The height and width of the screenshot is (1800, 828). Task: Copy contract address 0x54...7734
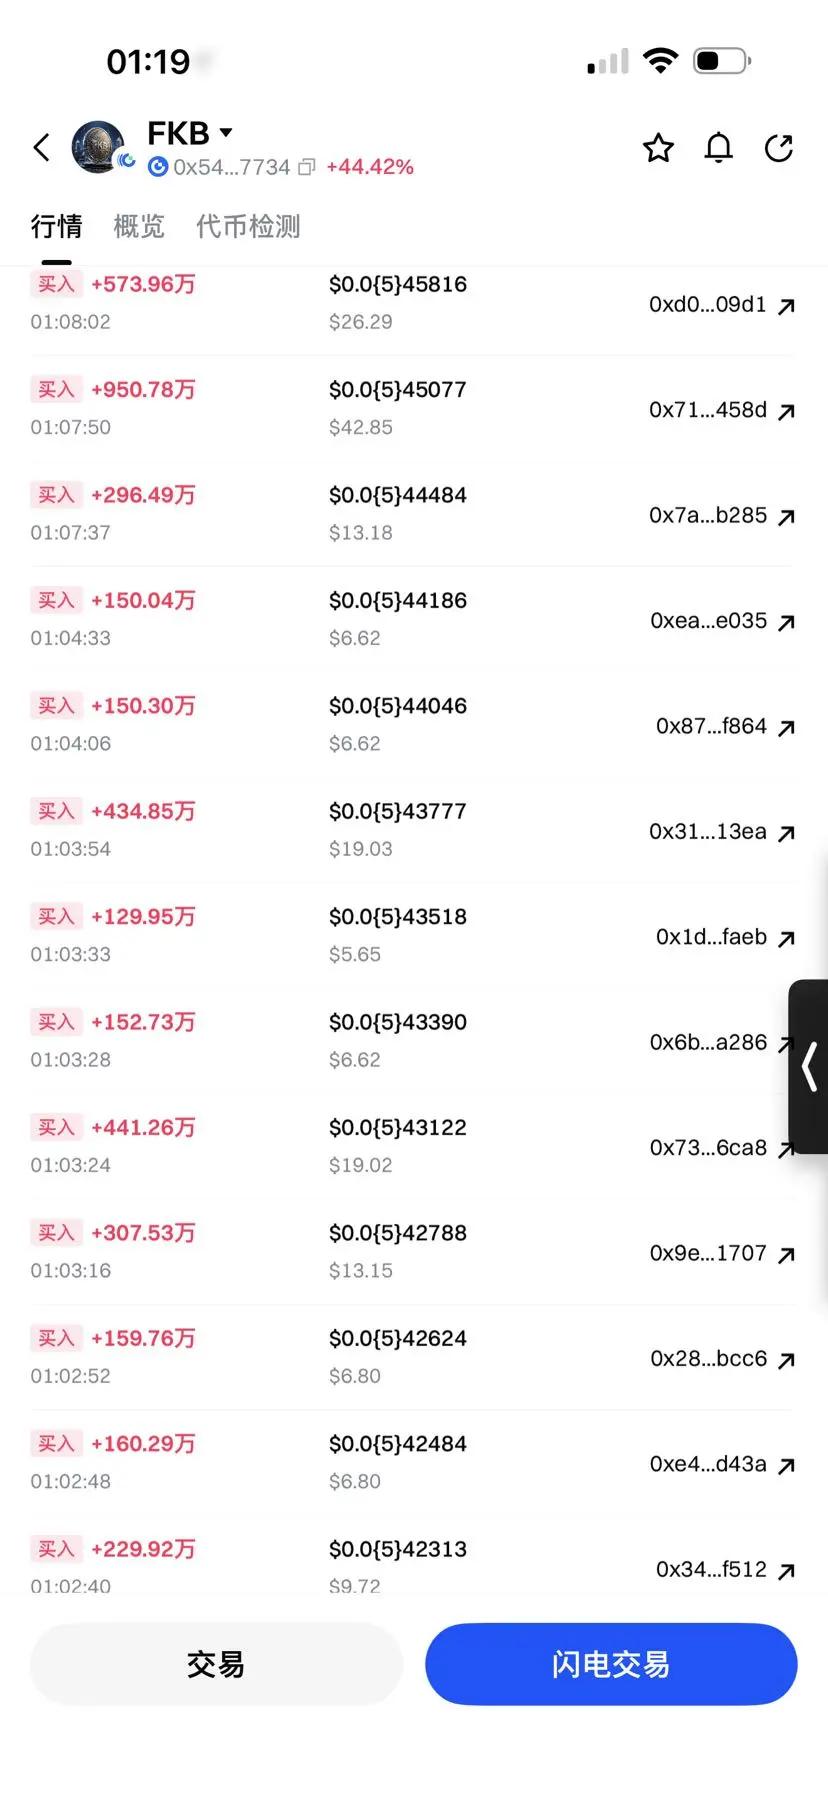(x=307, y=167)
